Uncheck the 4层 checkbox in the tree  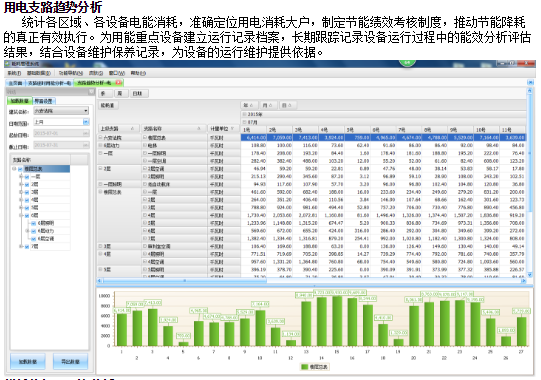pos(27,200)
